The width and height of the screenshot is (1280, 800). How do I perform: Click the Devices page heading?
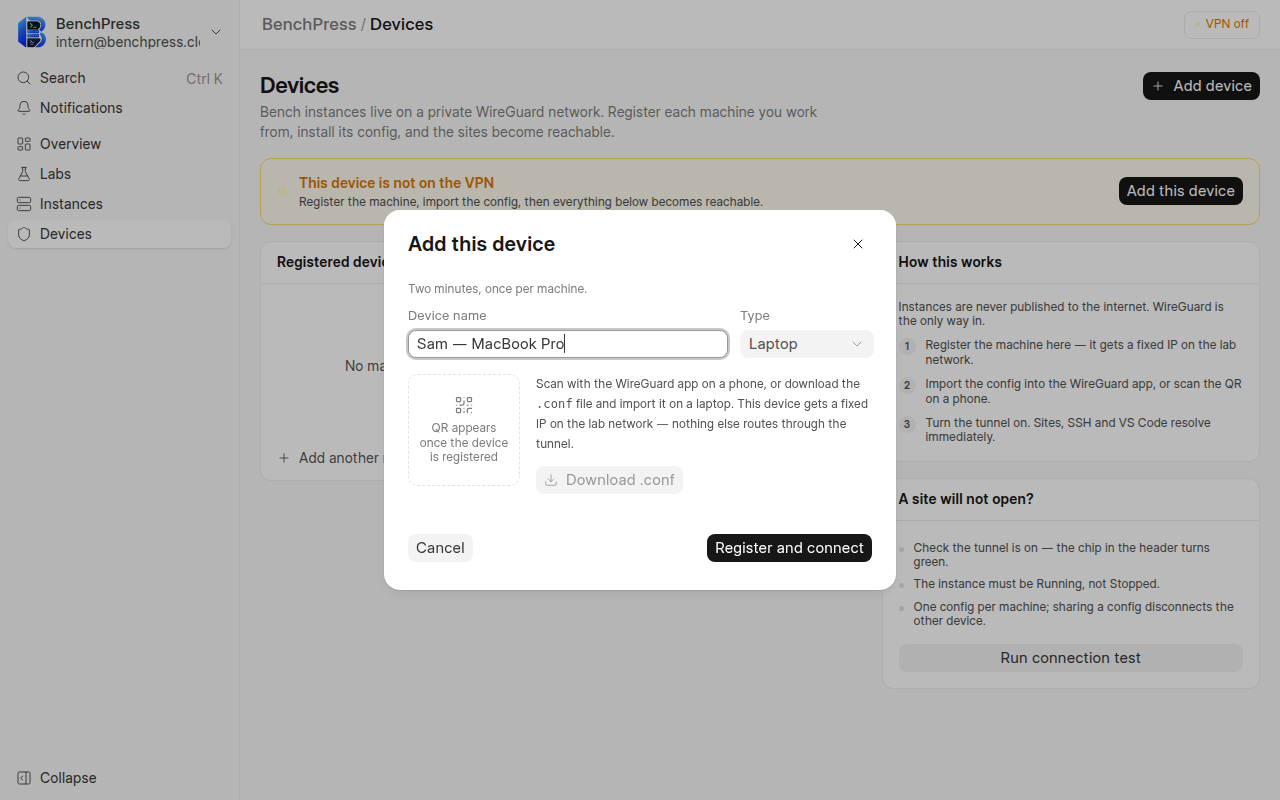click(300, 86)
